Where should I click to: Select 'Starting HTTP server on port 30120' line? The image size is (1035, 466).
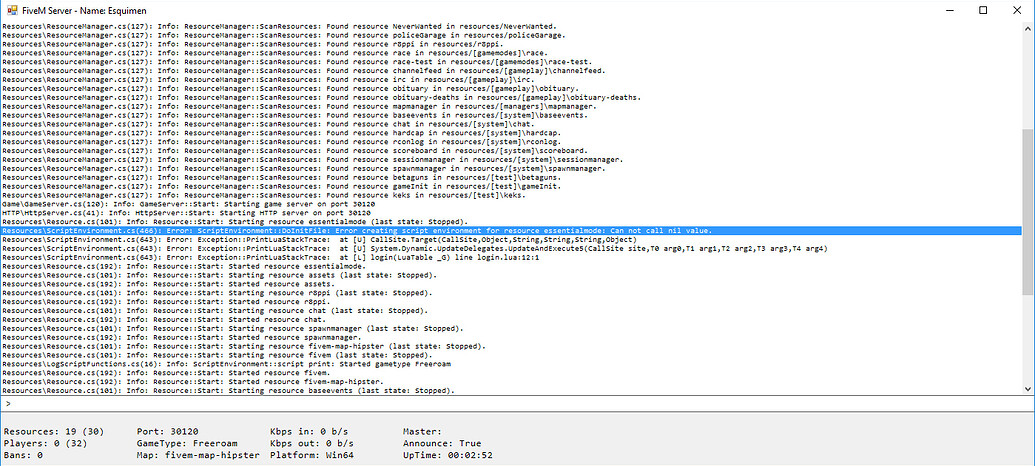pyautogui.click(x=187, y=213)
